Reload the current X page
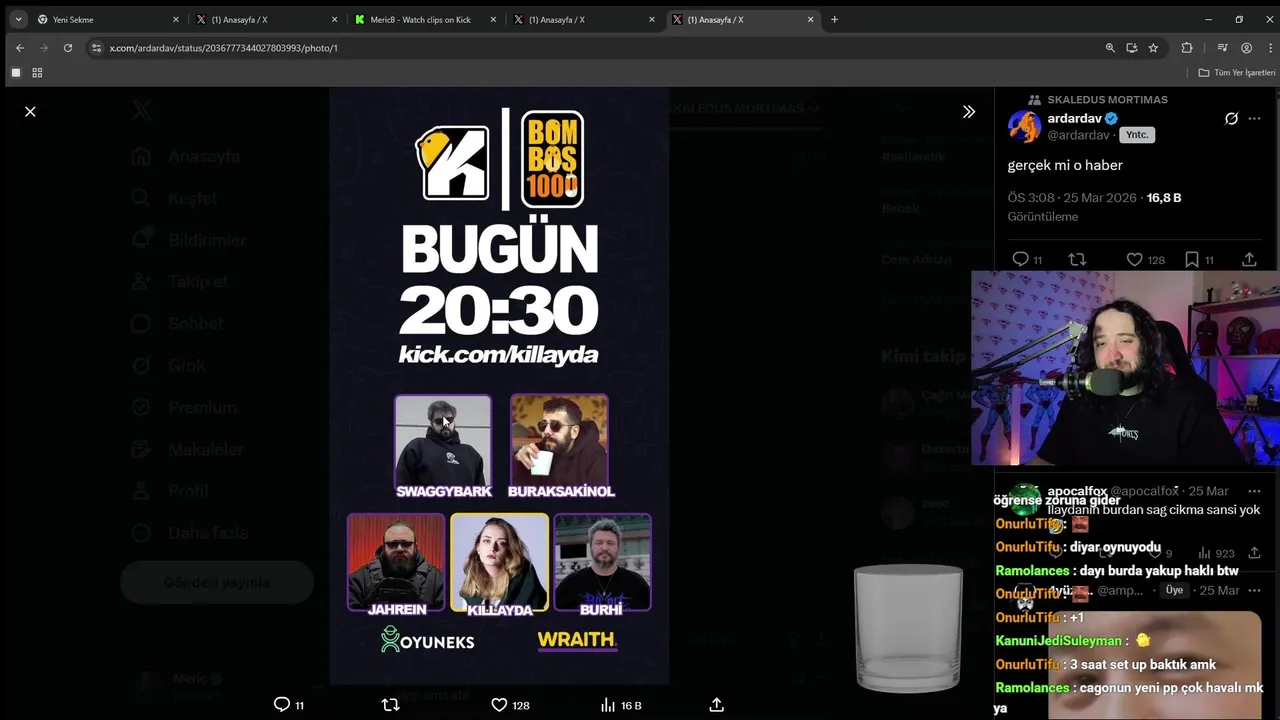The height and width of the screenshot is (720, 1280). 68,48
